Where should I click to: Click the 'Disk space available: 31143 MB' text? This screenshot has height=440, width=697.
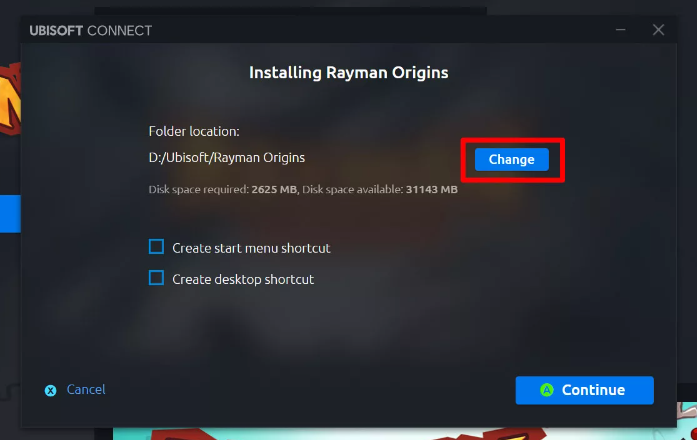click(380, 189)
